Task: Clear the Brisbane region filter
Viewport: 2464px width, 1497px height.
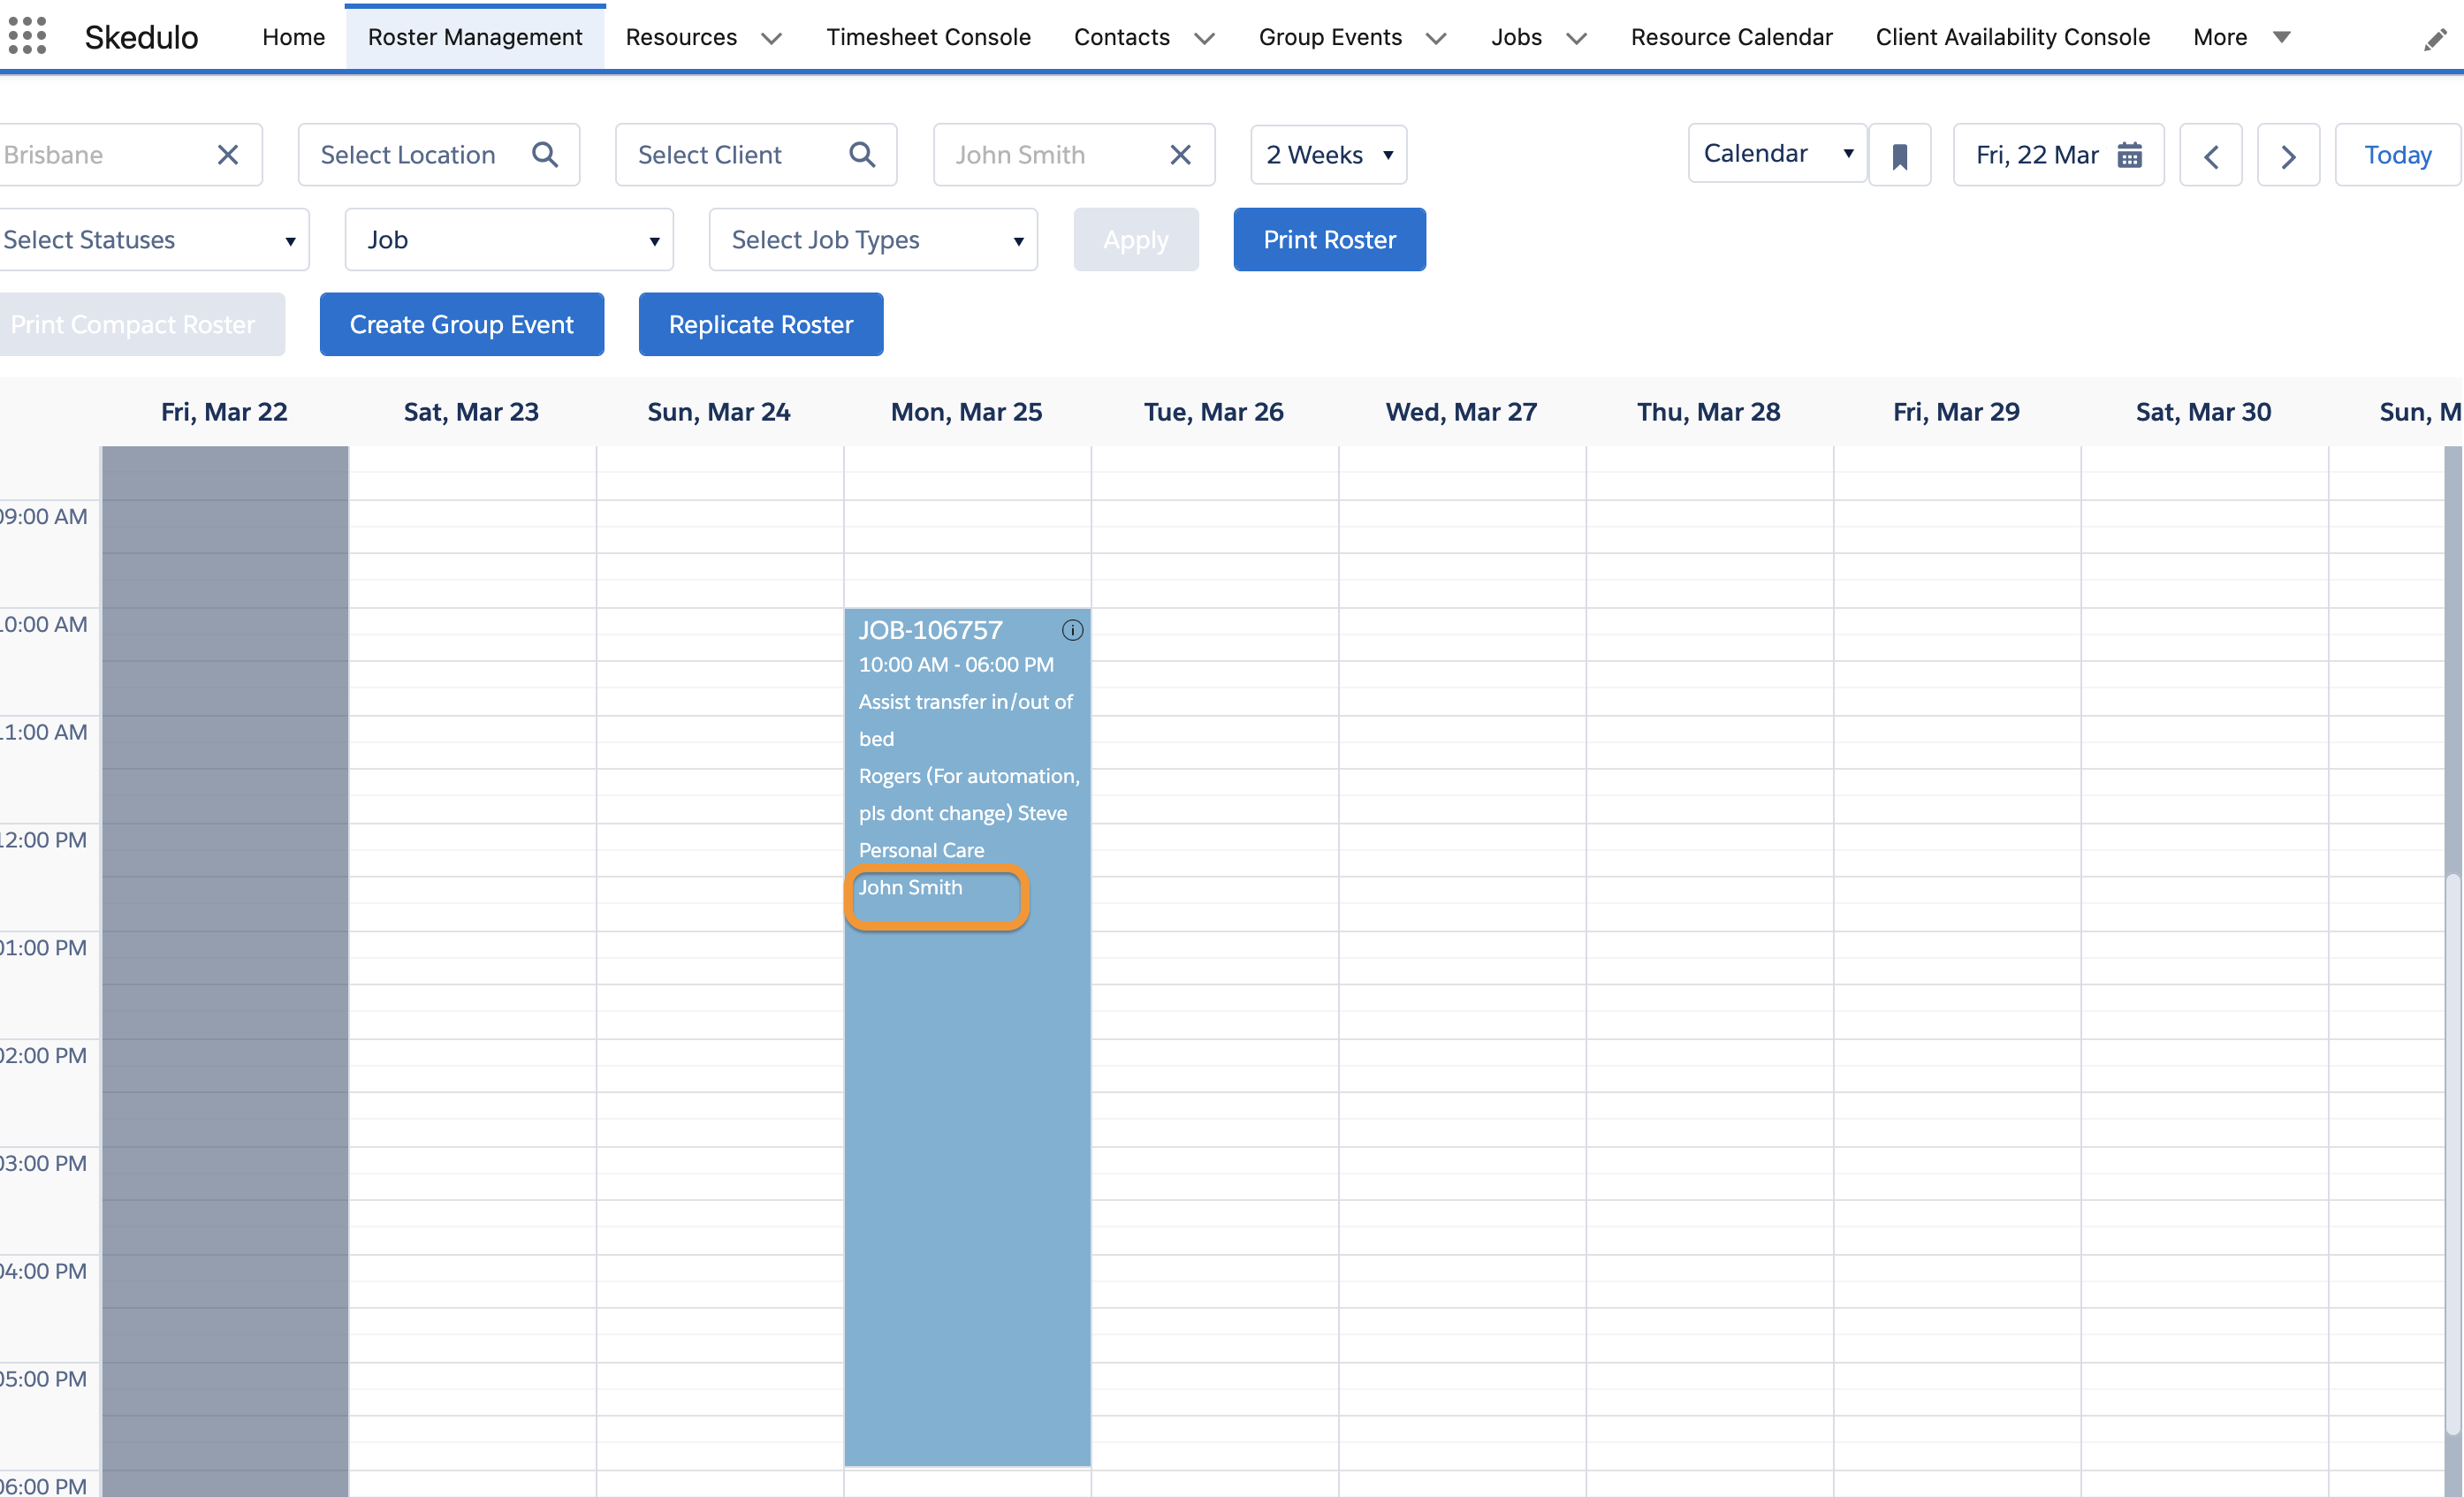Action: (x=228, y=155)
